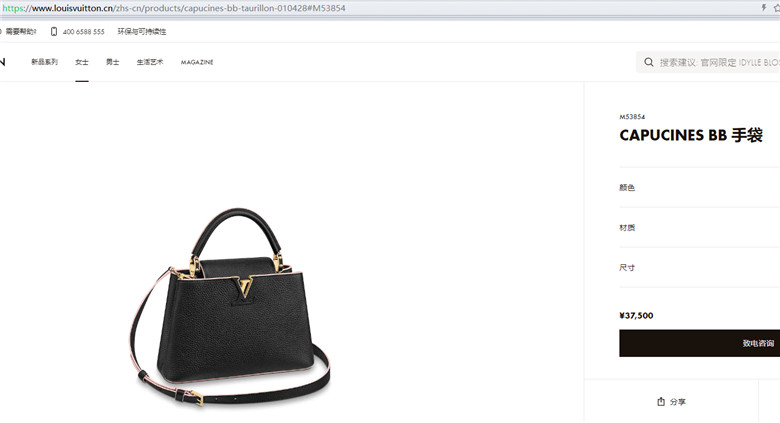
Task: Click the phone icon beside 400 6588 555
Action: (54, 31)
